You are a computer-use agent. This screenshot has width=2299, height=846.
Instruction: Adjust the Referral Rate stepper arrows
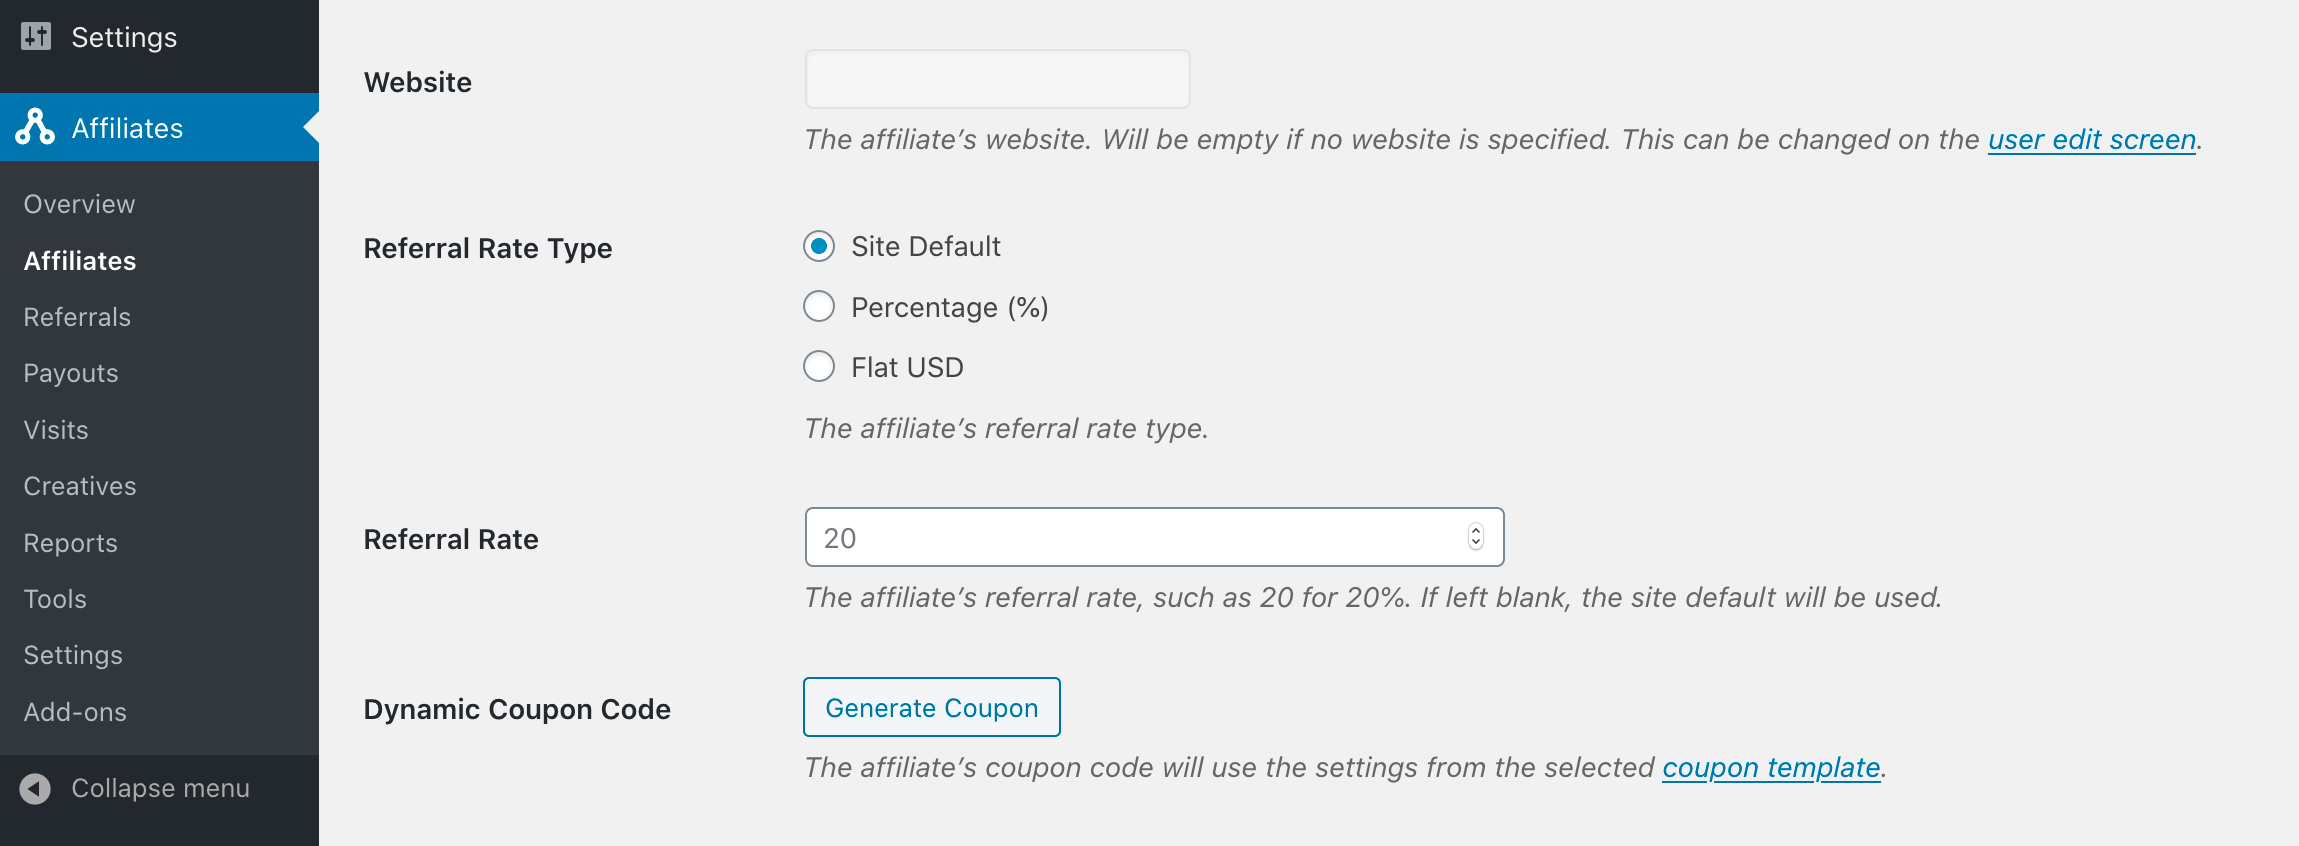tap(1476, 537)
